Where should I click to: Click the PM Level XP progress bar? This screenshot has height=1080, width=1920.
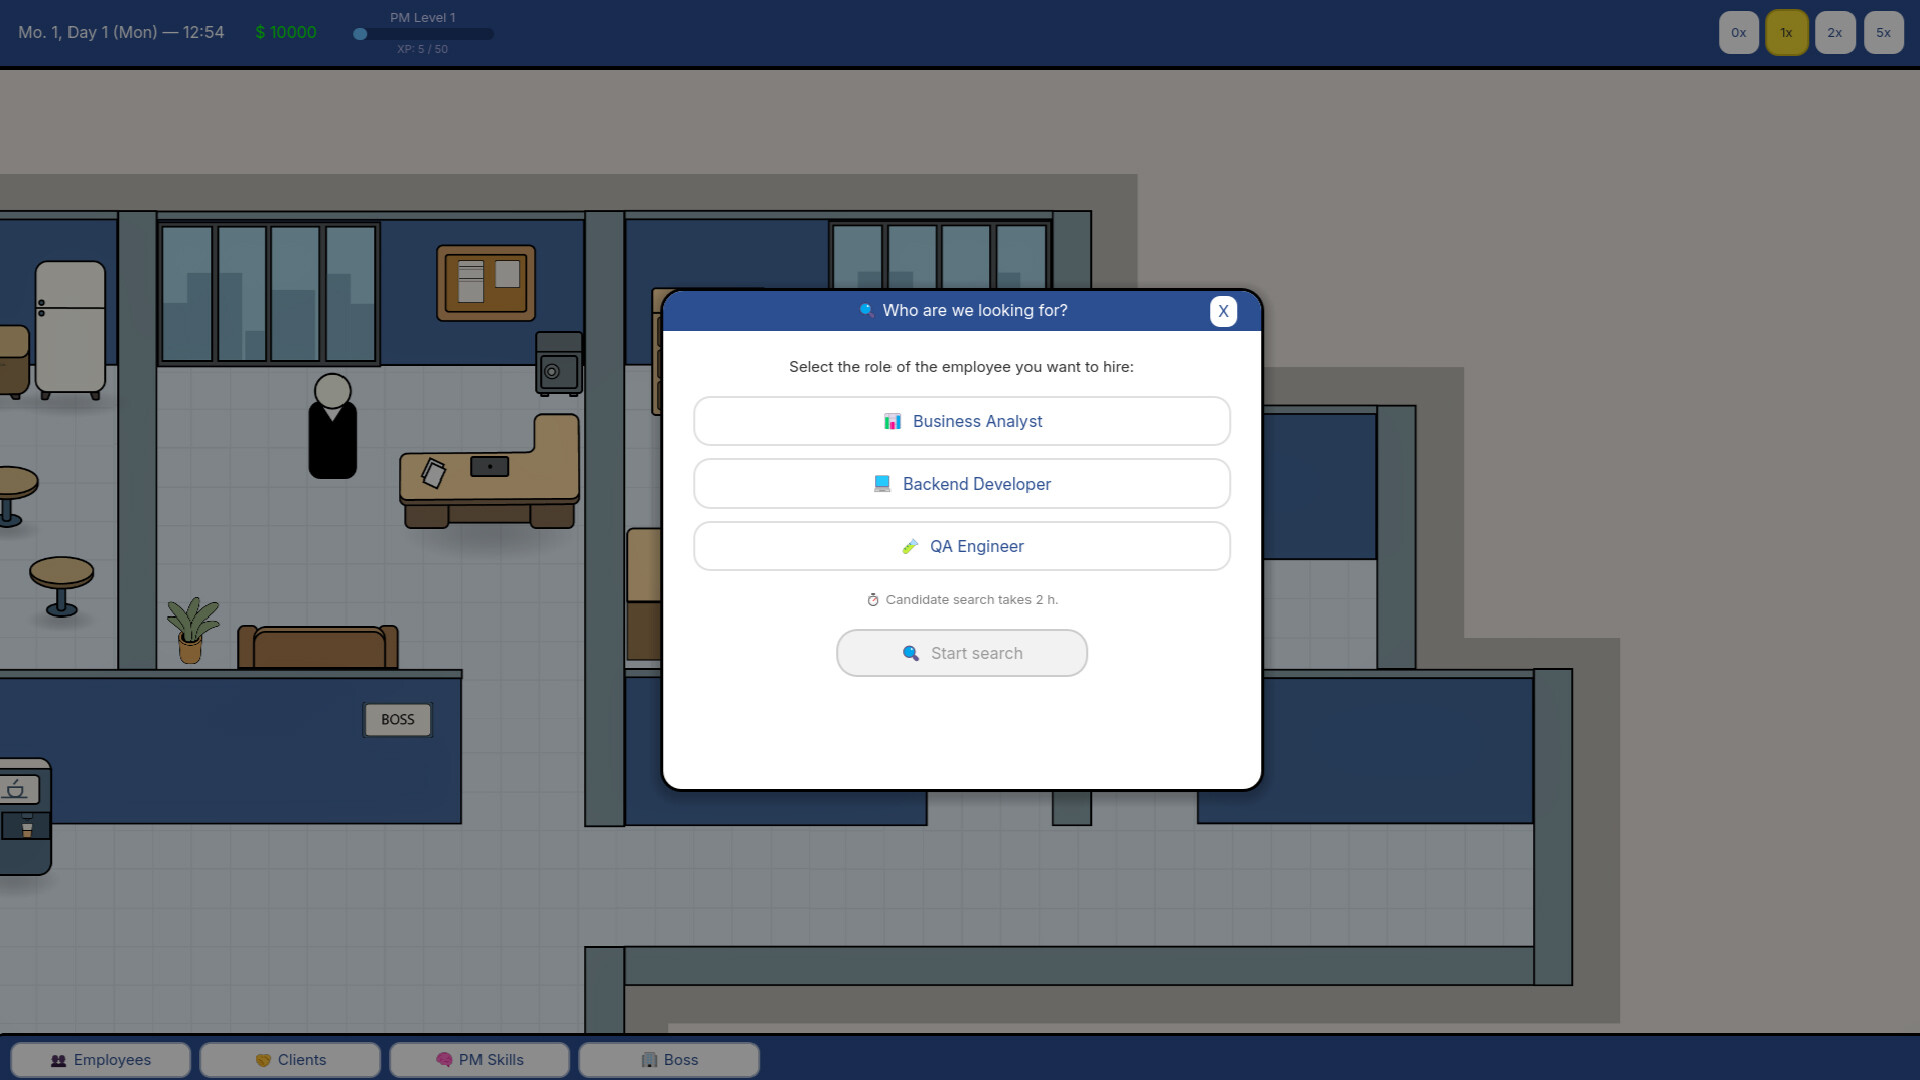[425, 33]
